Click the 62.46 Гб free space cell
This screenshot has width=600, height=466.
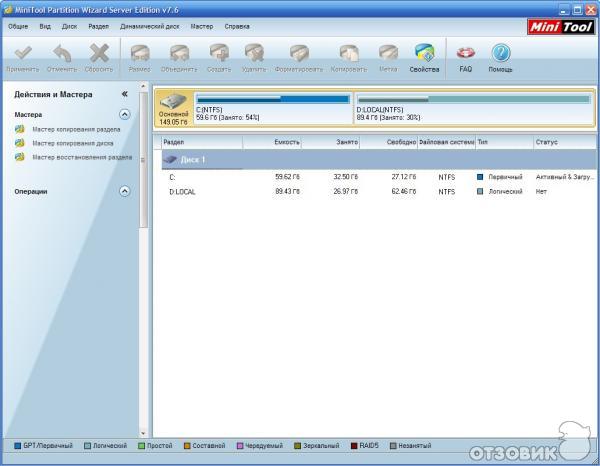tap(404, 191)
